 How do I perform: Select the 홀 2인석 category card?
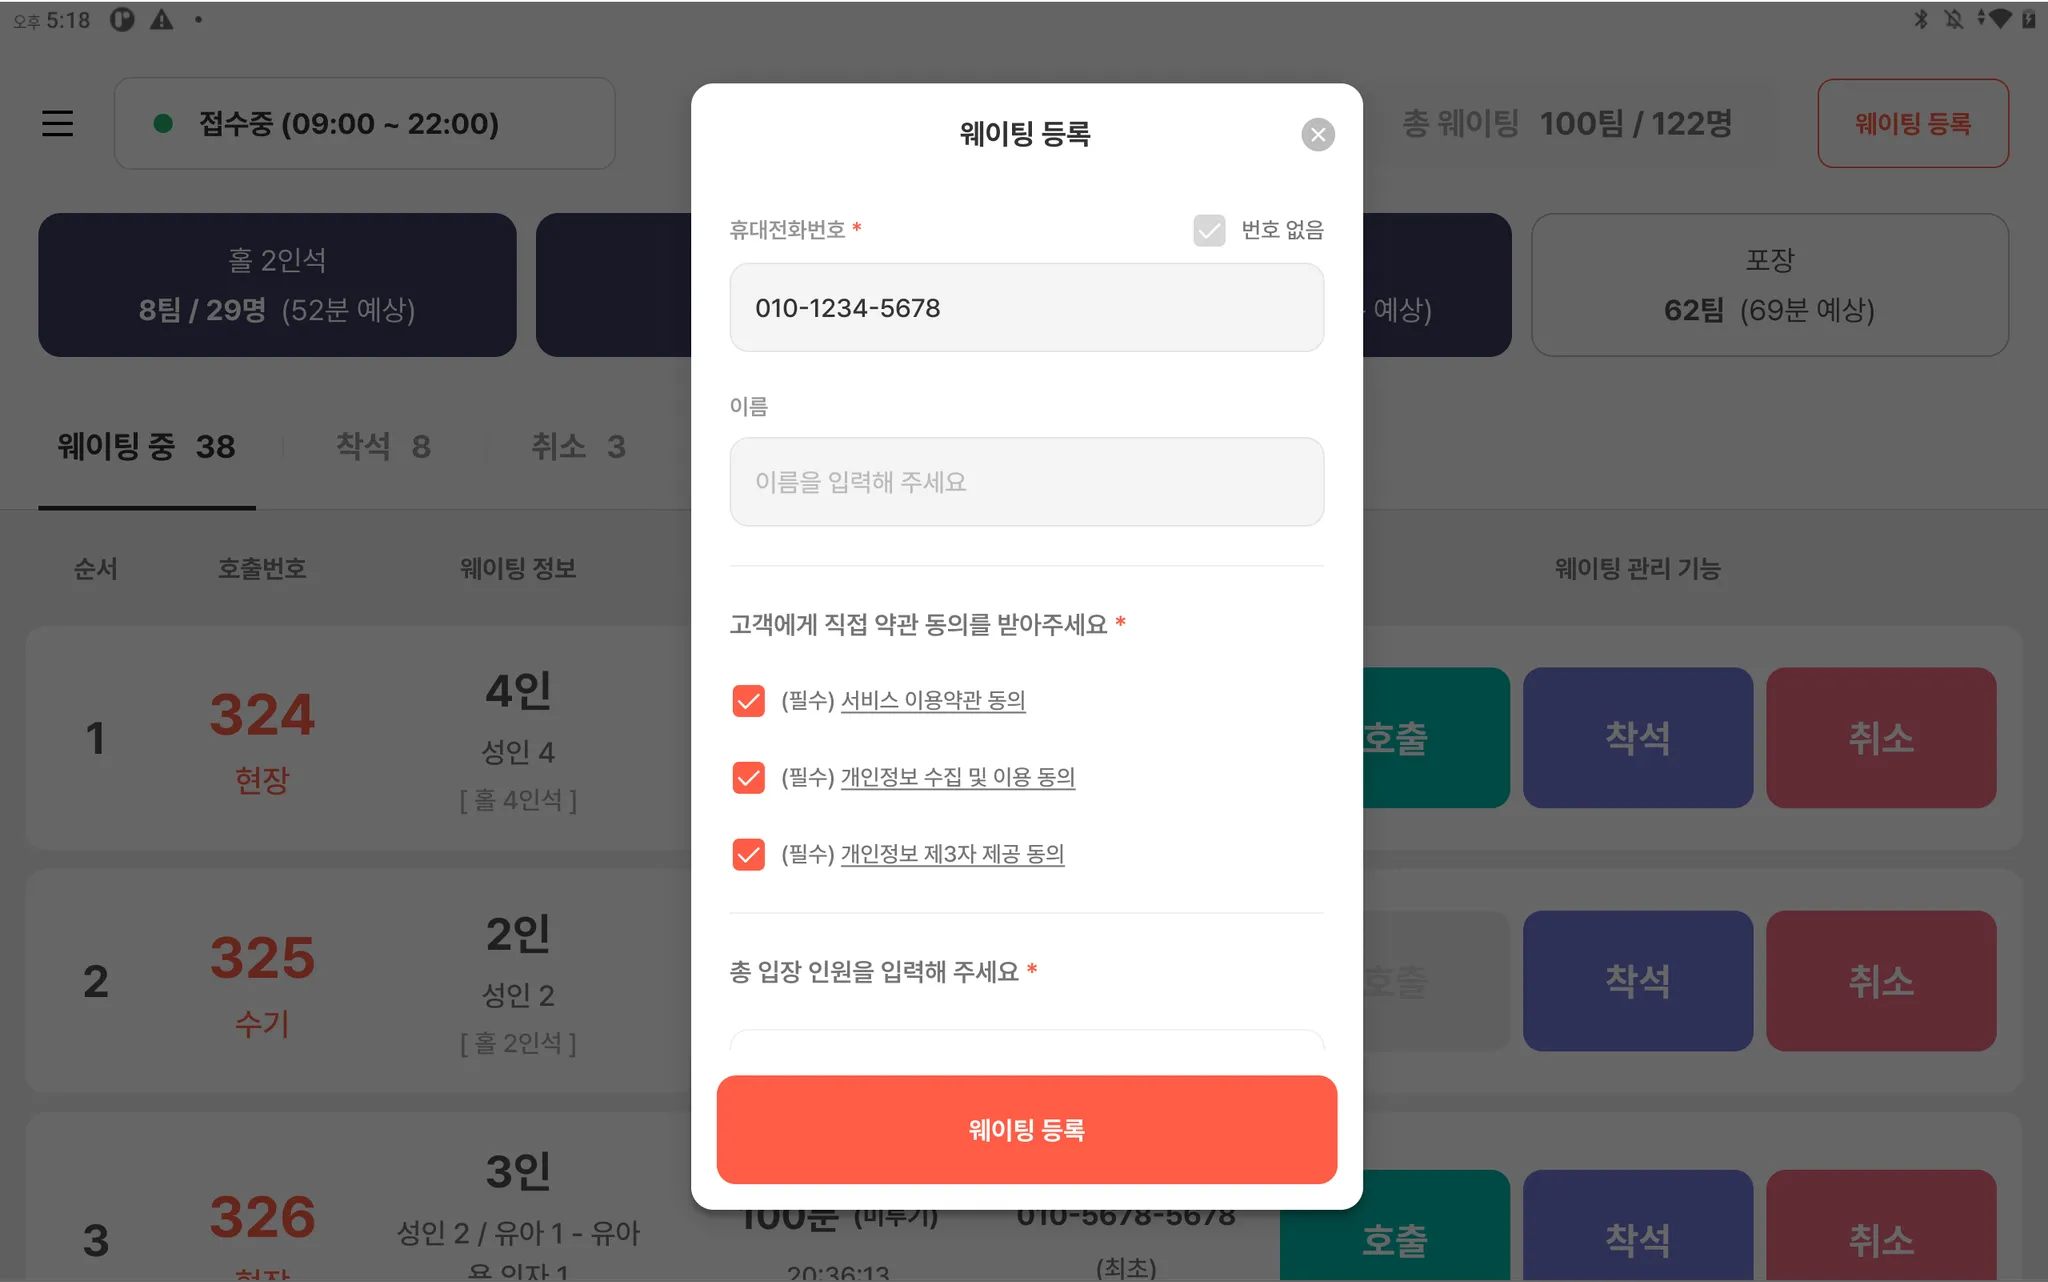[x=277, y=285]
